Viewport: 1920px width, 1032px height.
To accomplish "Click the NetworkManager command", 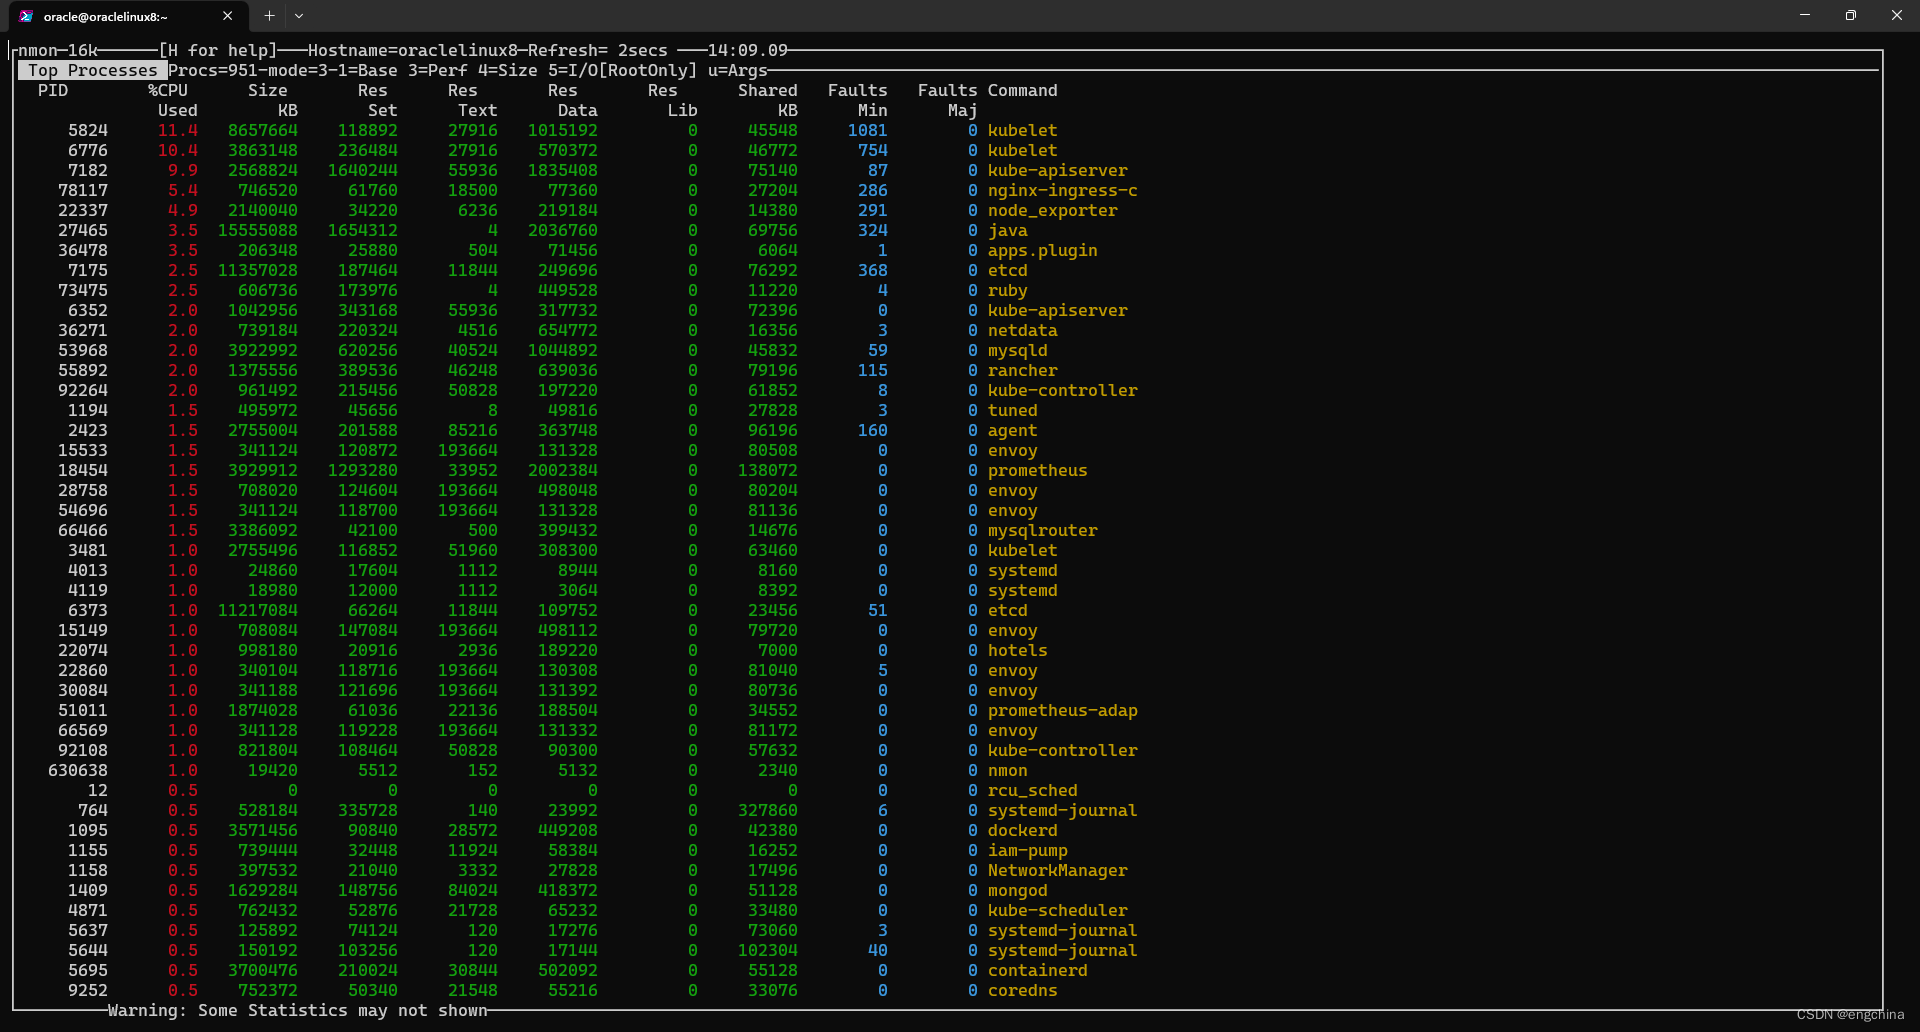I will tap(1057, 870).
